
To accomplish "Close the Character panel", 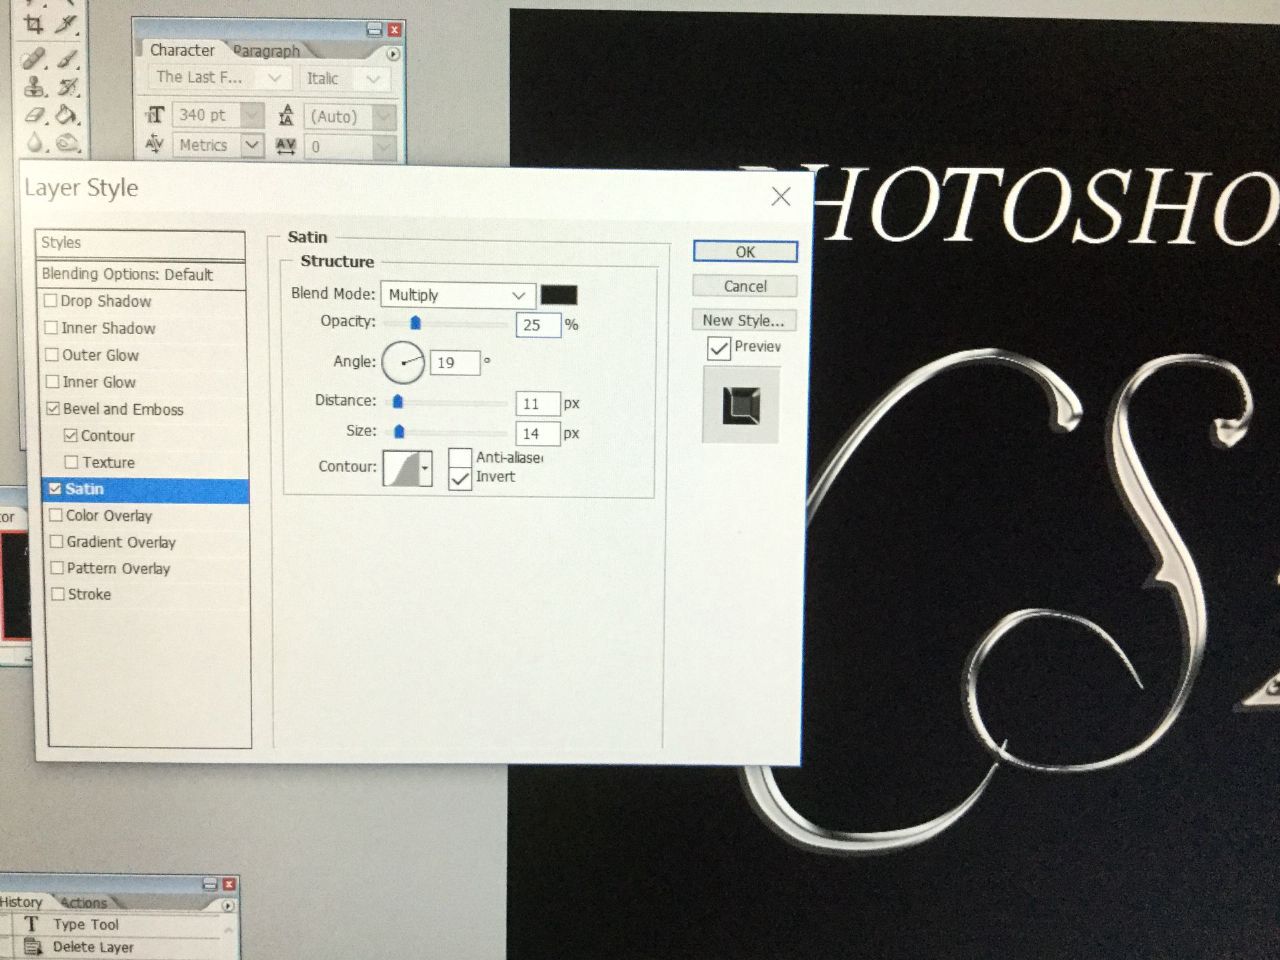I will point(395,30).
